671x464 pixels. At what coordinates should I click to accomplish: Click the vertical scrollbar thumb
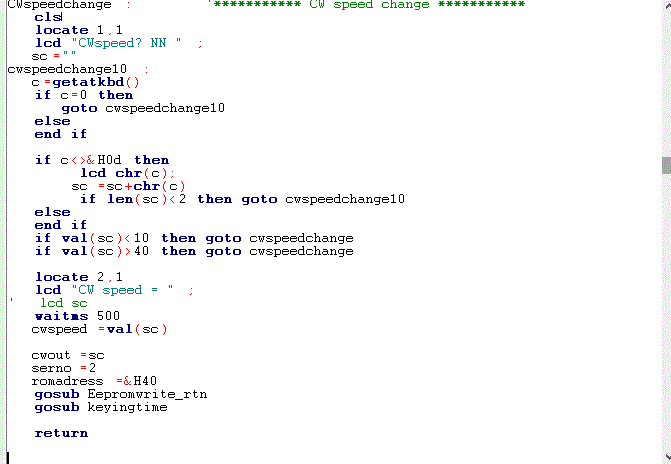click(x=665, y=165)
